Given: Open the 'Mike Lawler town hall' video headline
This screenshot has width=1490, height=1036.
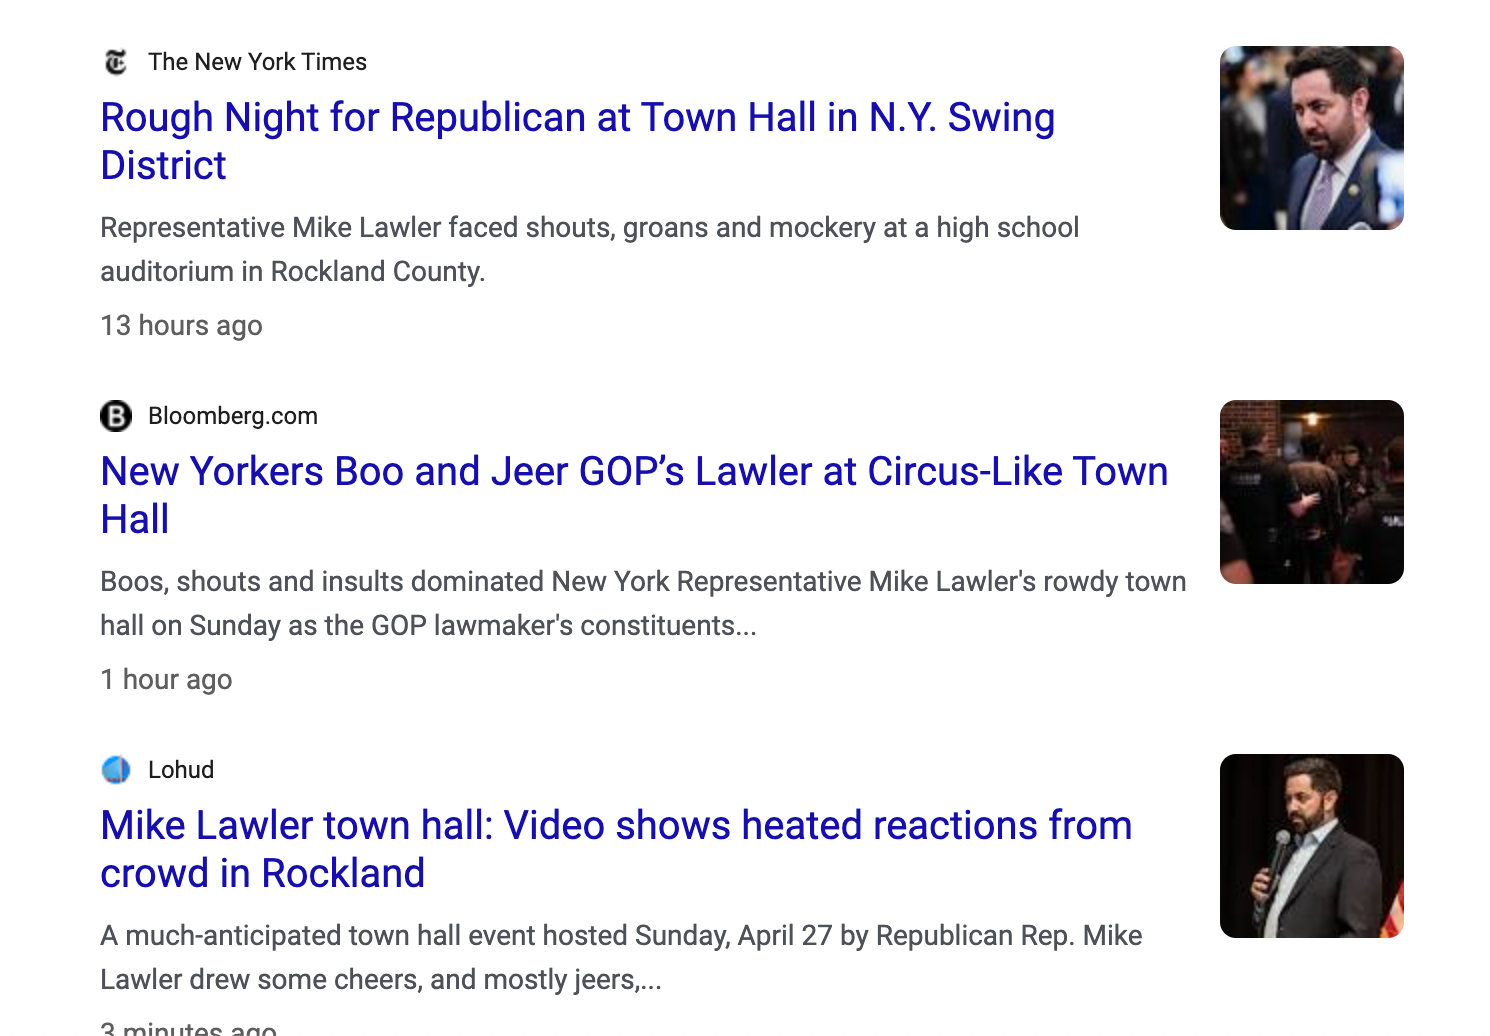Looking at the screenshot, I should [616, 827].
